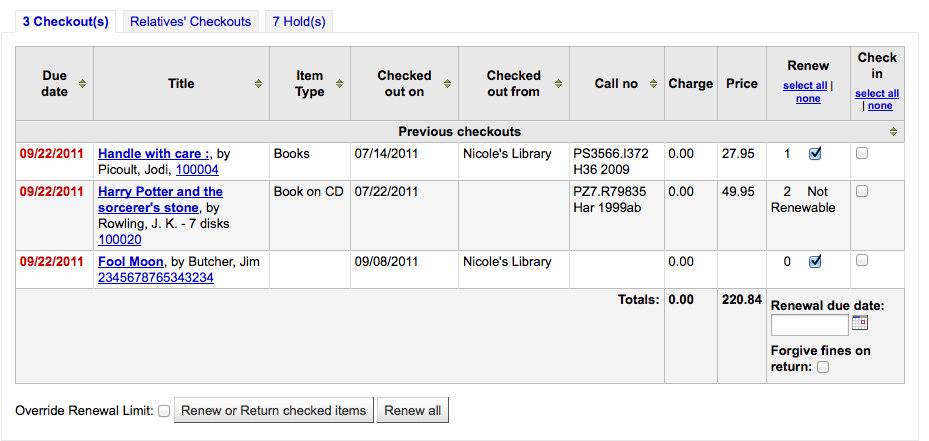
Task: Sort table by Due date column arrows
Action: pos(82,84)
